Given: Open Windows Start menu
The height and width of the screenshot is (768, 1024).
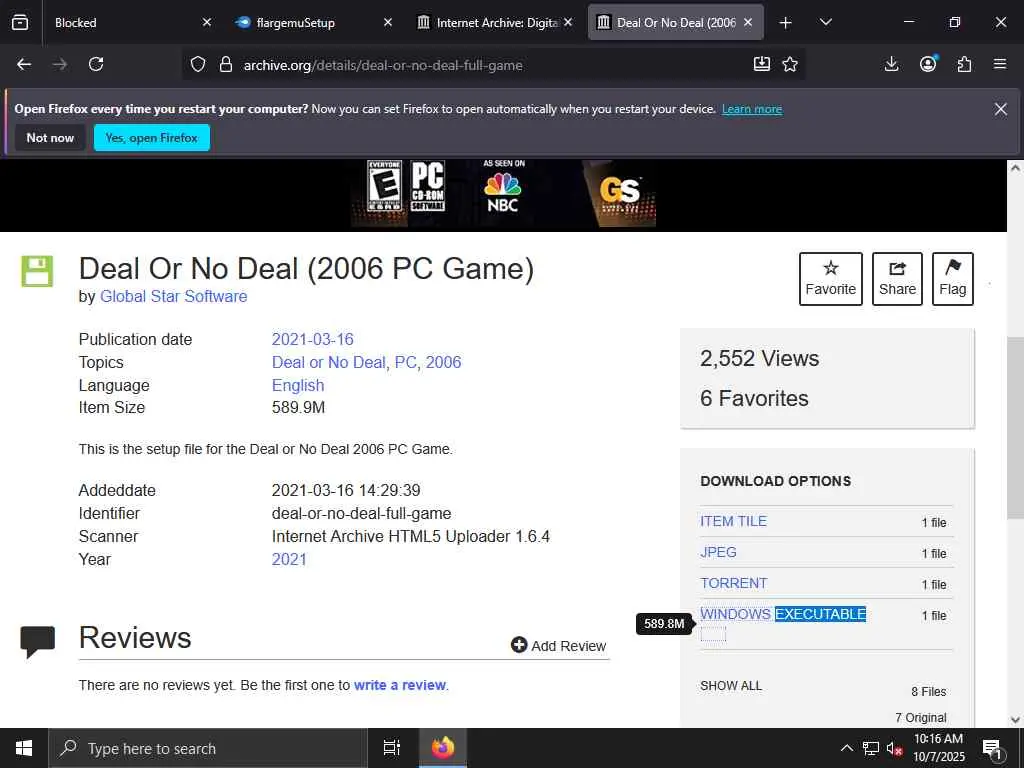Looking at the screenshot, I should [24, 748].
